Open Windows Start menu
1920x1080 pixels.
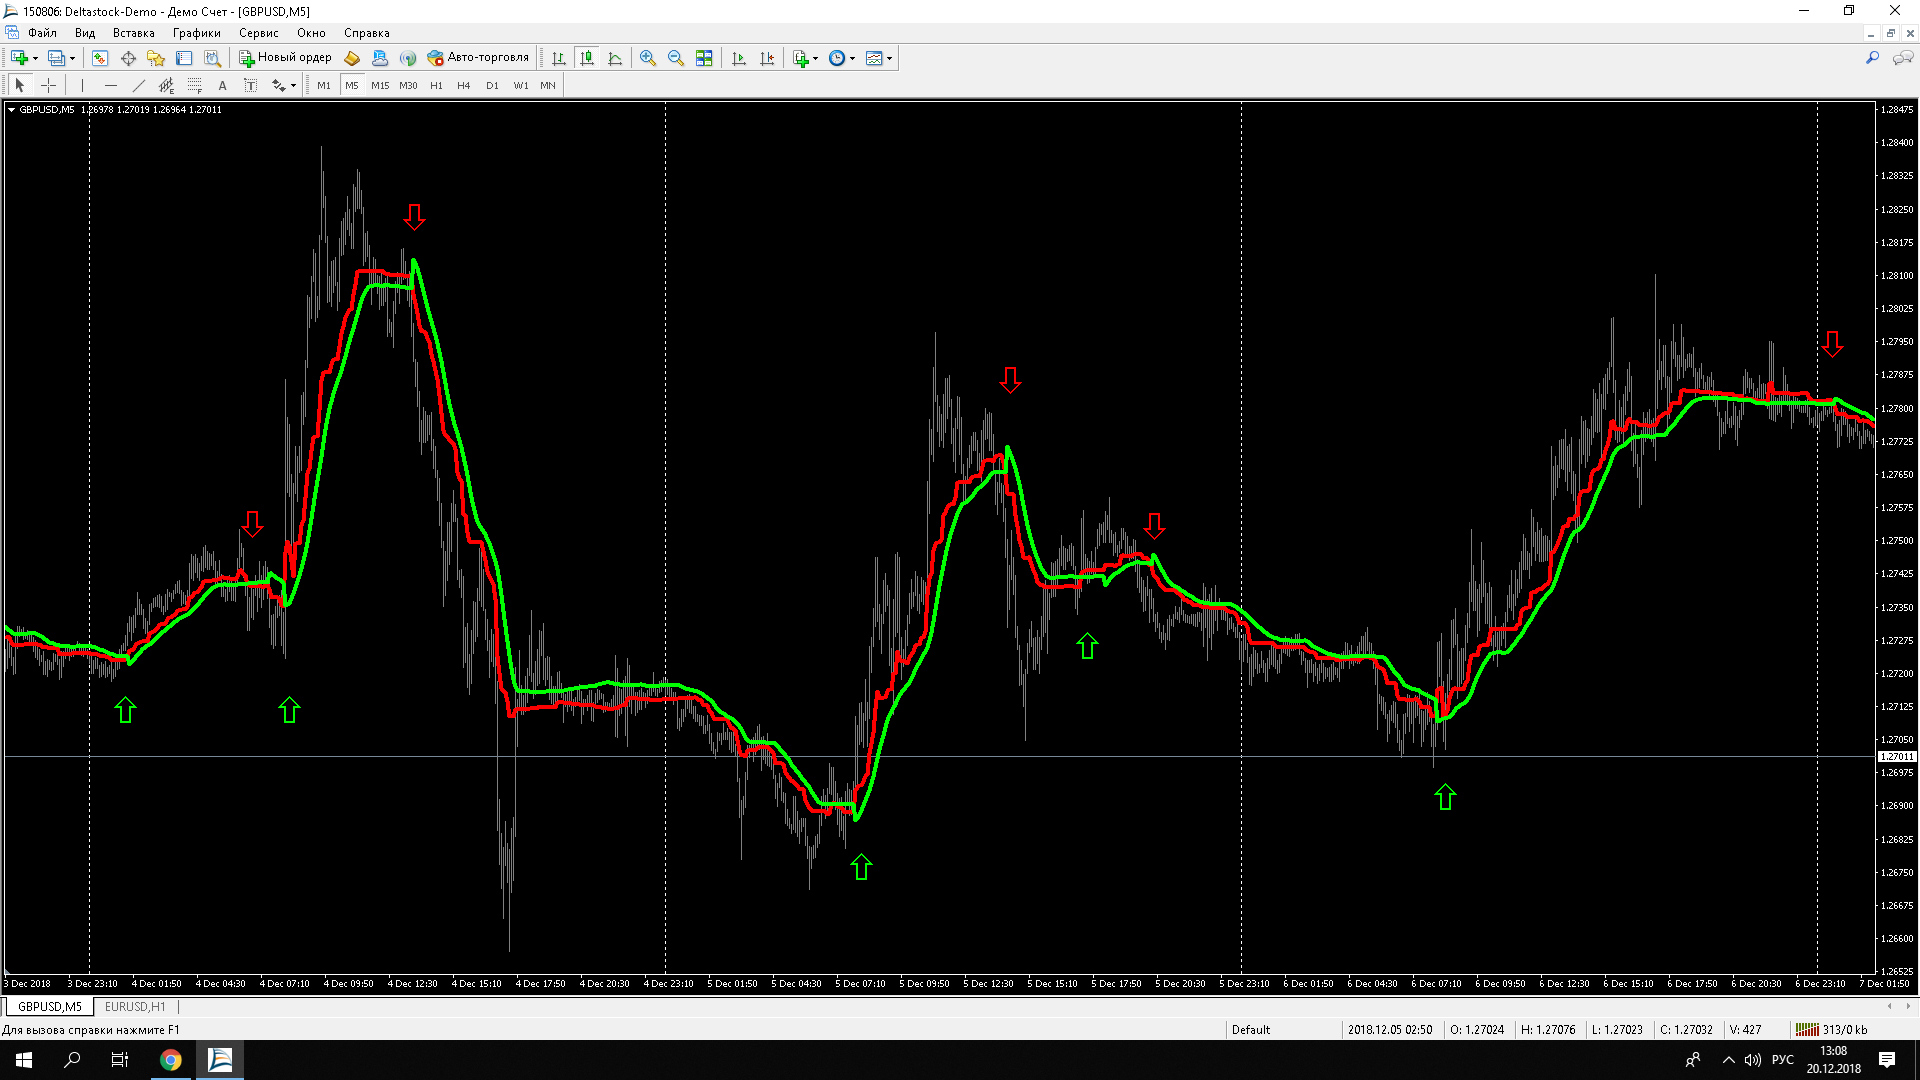24,1060
